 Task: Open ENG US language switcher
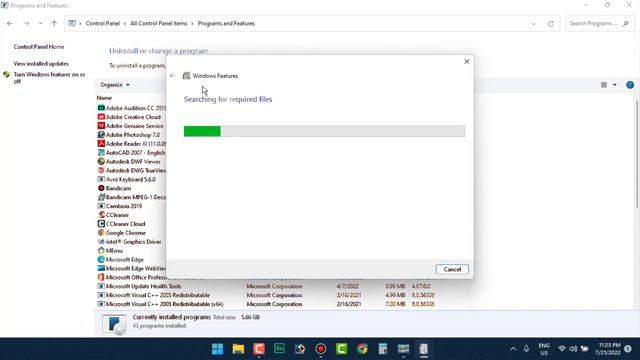click(544, 349)
